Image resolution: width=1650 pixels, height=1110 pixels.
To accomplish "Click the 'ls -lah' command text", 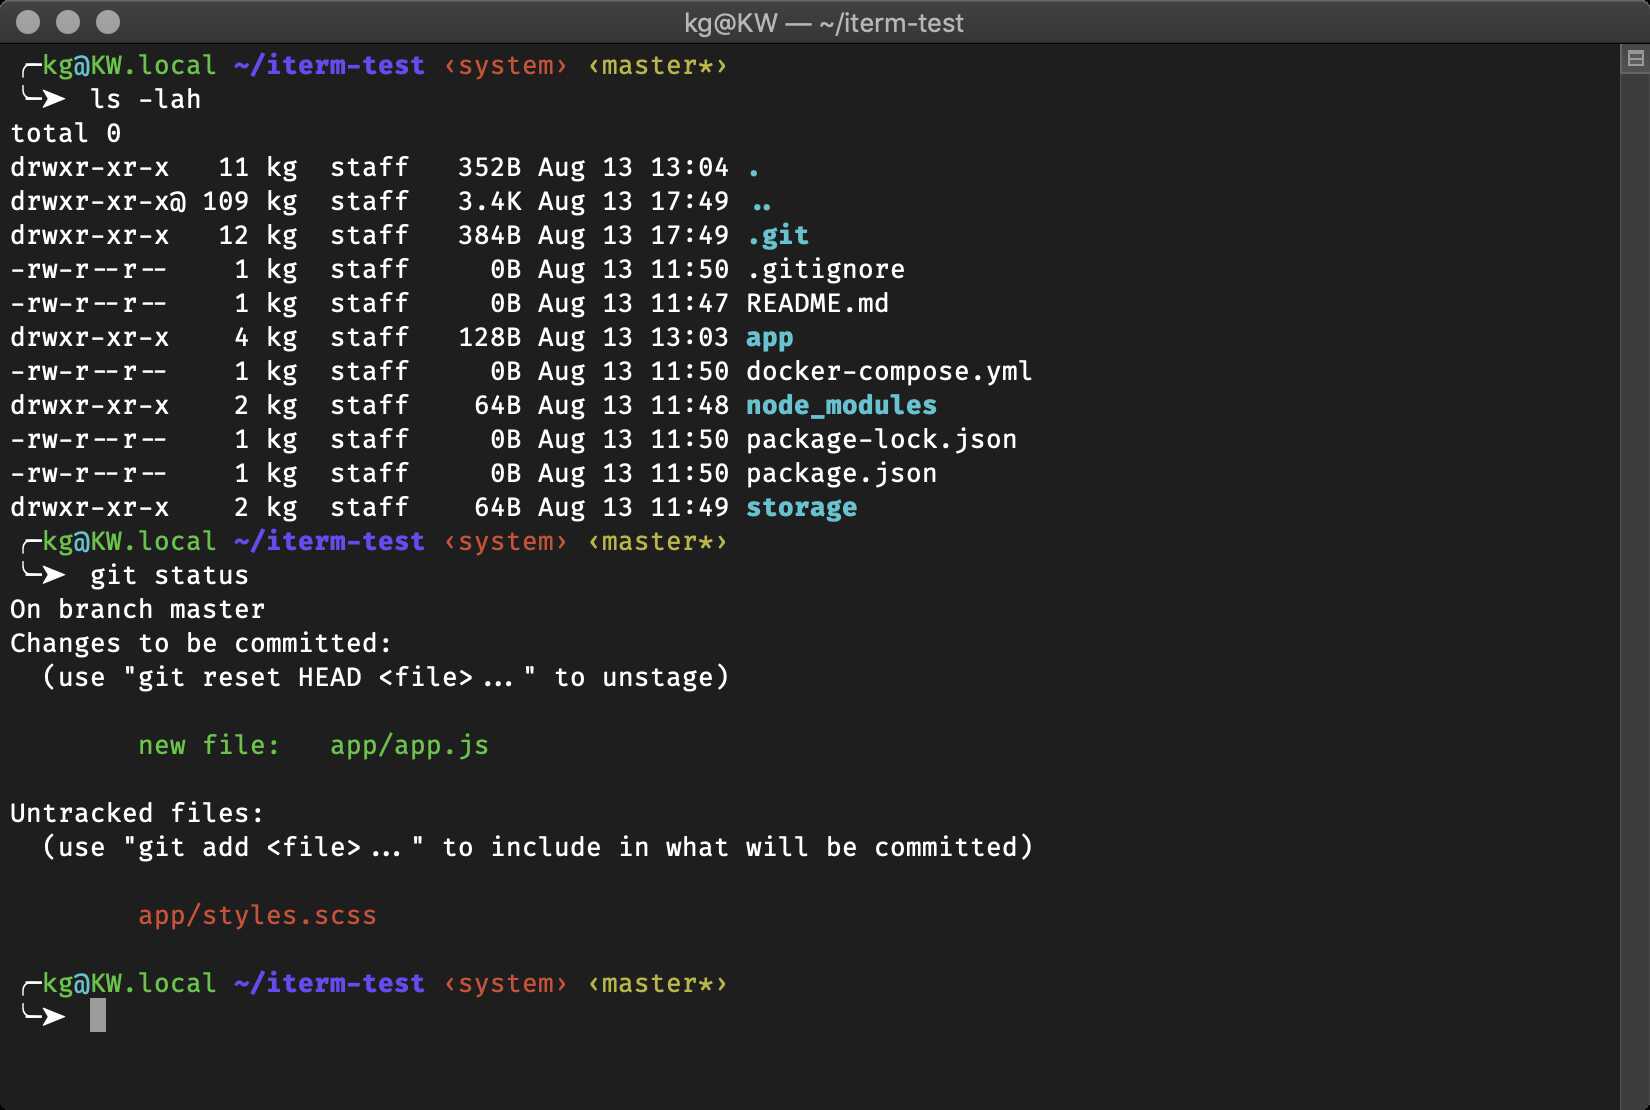I will (146, 99).
